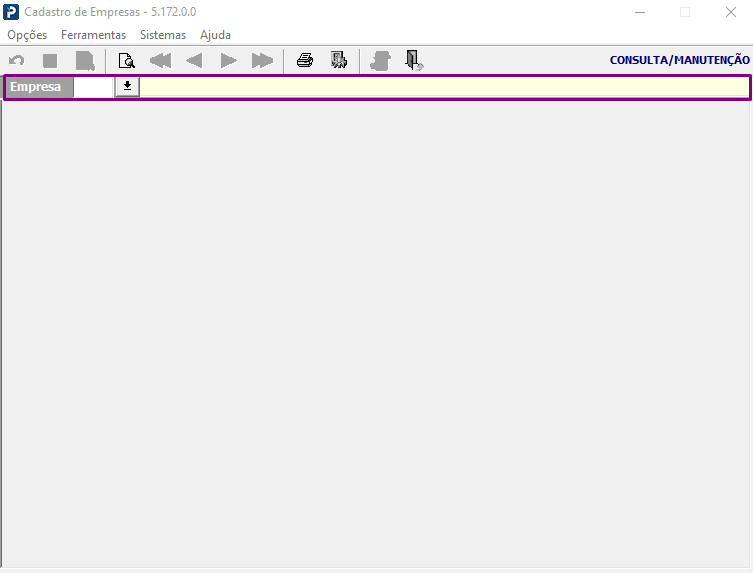Go to last record double-right arrow

pos(262,61)
